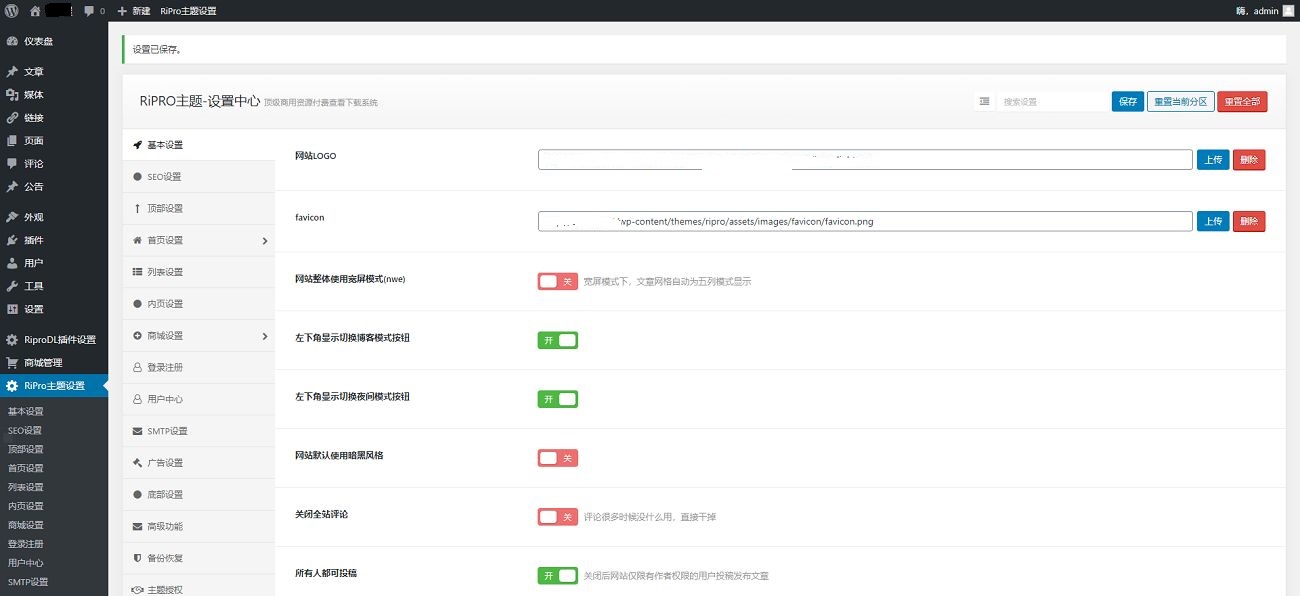
Task: Click the highlighted RiPro主题设置 gear icon in the sidebar
Action: [x=12, y=386]
